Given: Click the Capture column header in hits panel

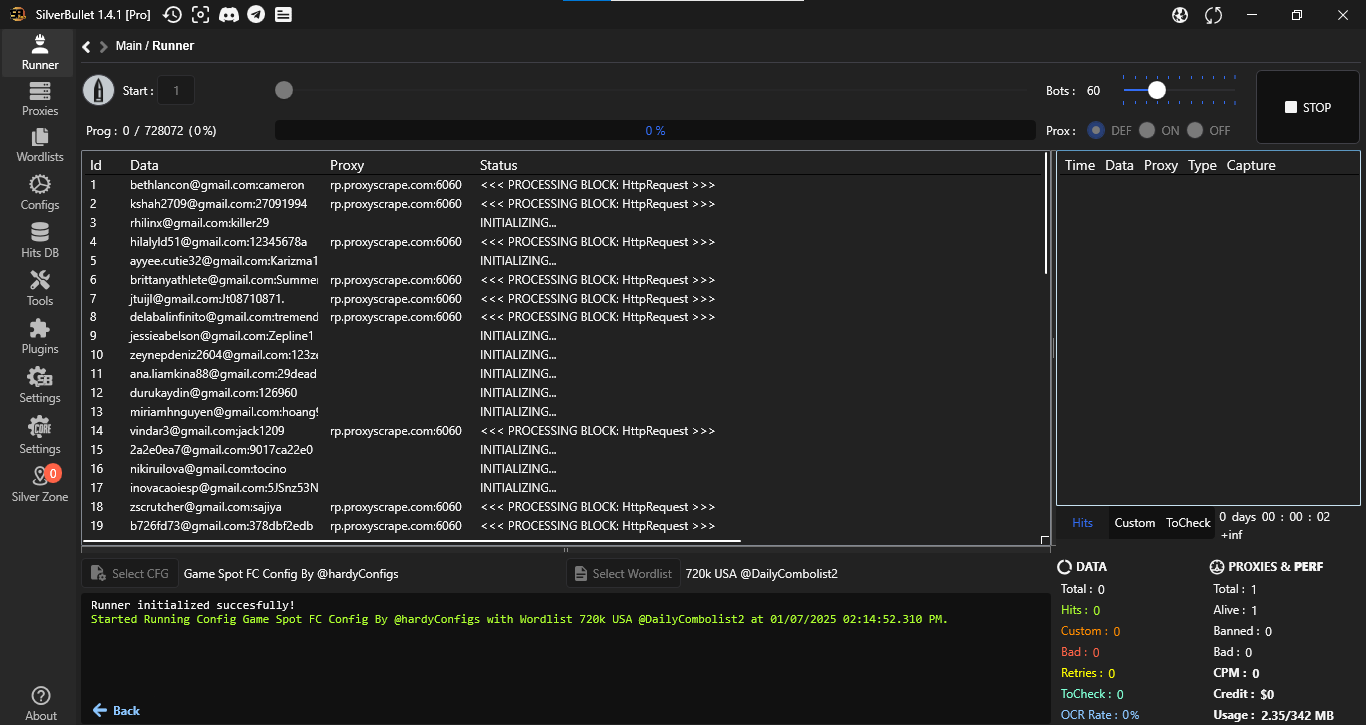Looking at the screenshot, I should tap(1251, 165).
